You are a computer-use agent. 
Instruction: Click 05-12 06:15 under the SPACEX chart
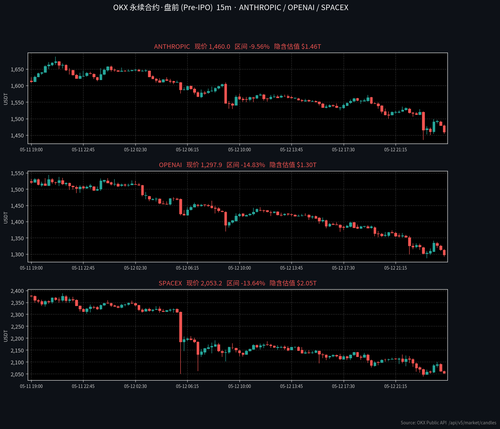coord(187,386)
